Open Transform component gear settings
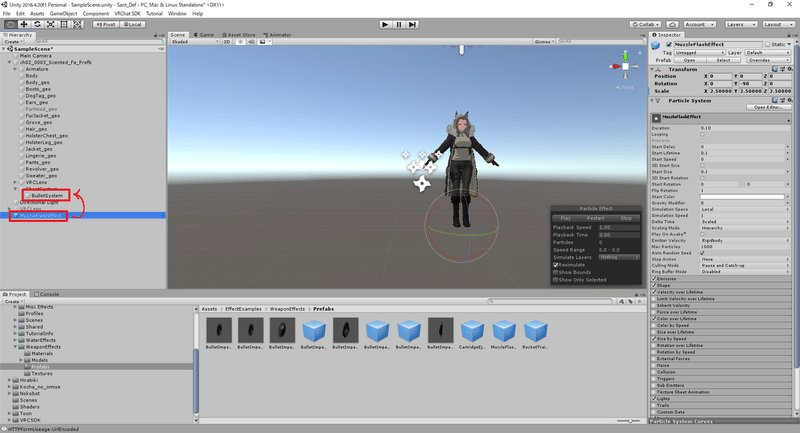Screen dimensions: 800x433 coord(789,69)
